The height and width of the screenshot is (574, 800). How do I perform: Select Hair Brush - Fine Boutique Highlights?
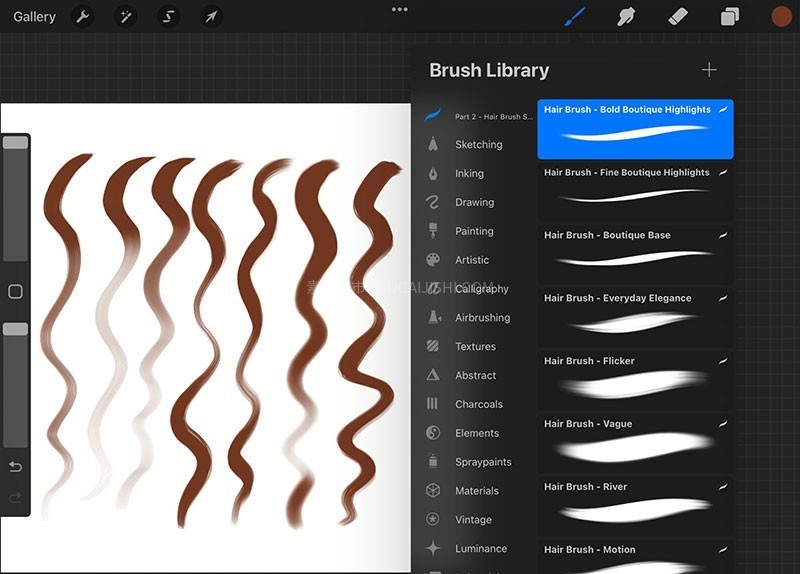(635, 192)
